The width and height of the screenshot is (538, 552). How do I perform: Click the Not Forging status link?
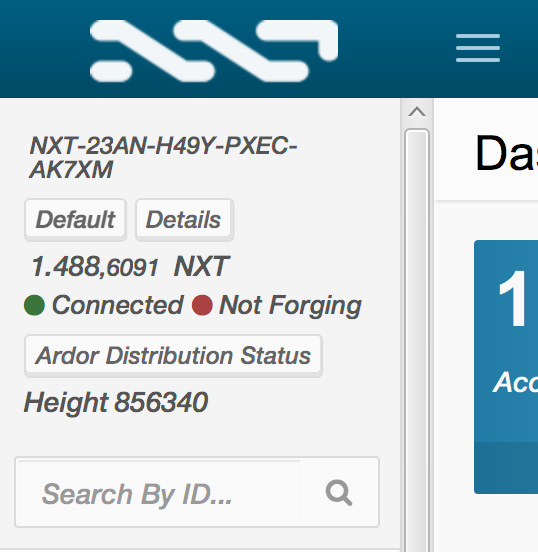pyautogui.click(x=290, y=306)
